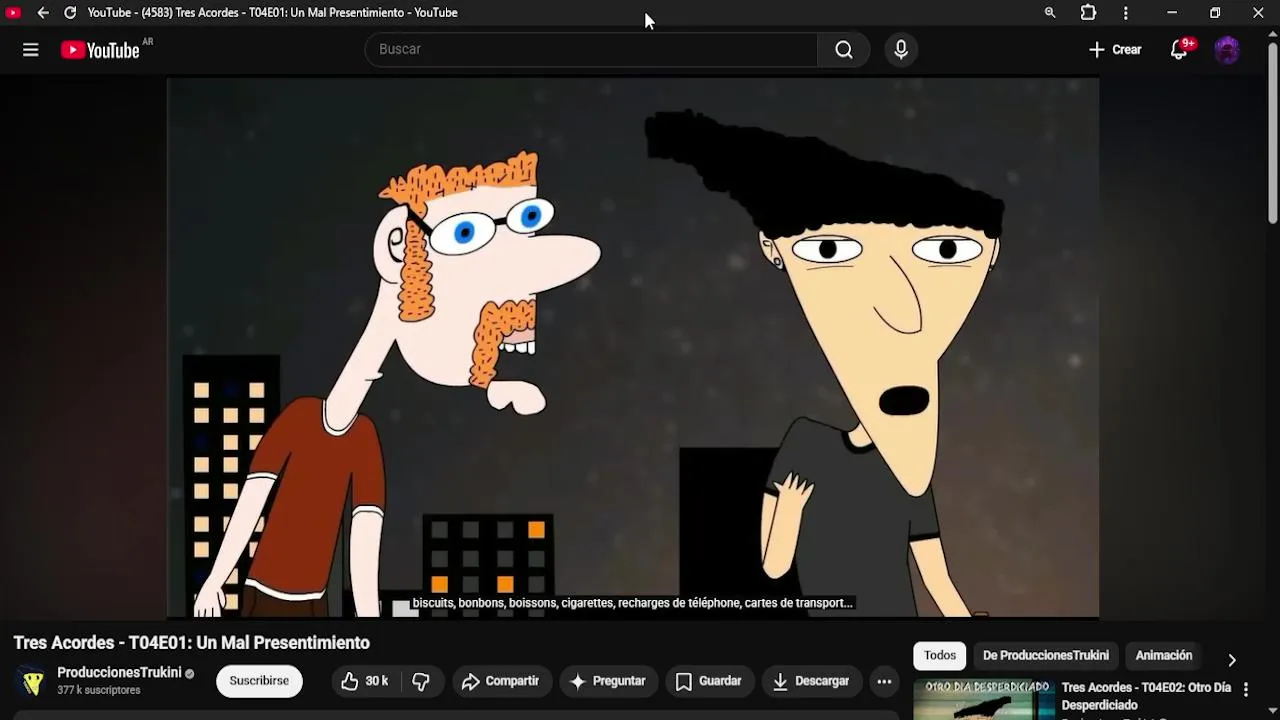Open the YouTube hamburger guide menu
The height and width of the screenshot is (720, 1280).
[x=31, y=50]
